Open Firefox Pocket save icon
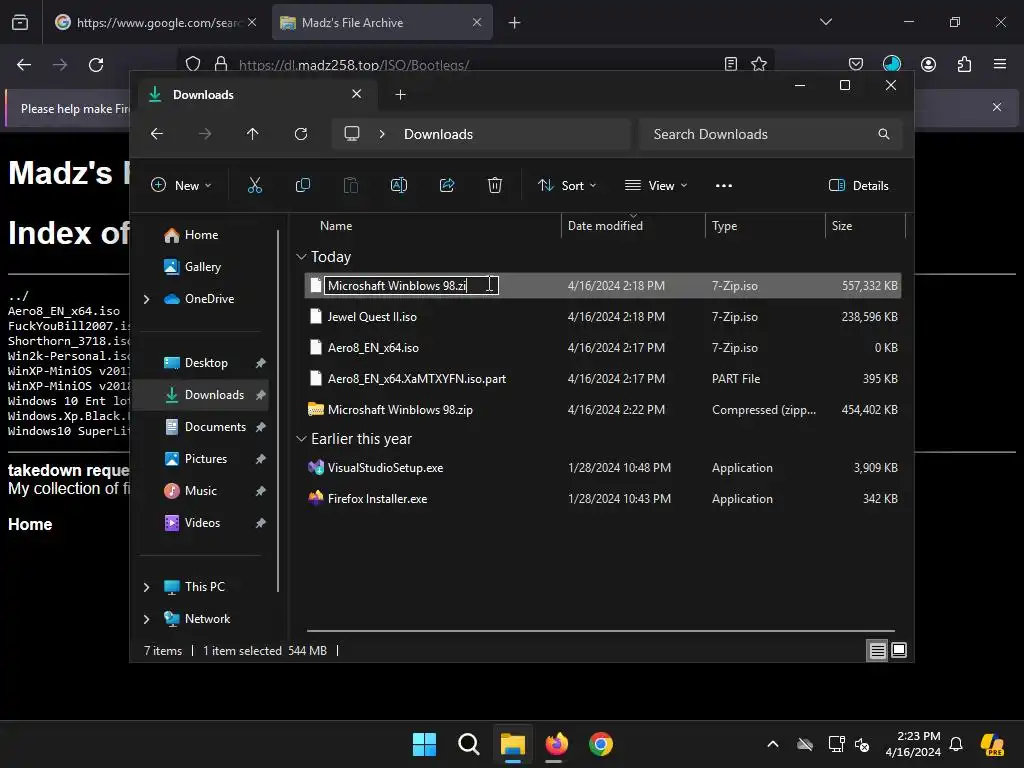The width and height of the screenshot is (1024, 768). pos(856,64)
